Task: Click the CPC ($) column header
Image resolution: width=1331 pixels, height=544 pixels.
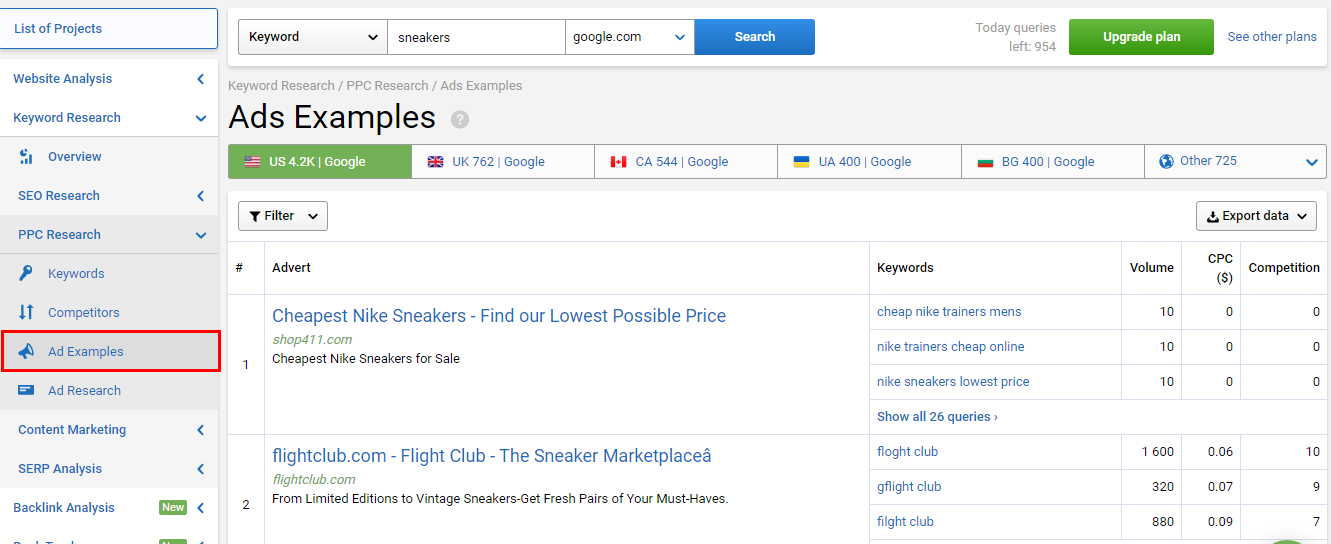Action: 1220,268
